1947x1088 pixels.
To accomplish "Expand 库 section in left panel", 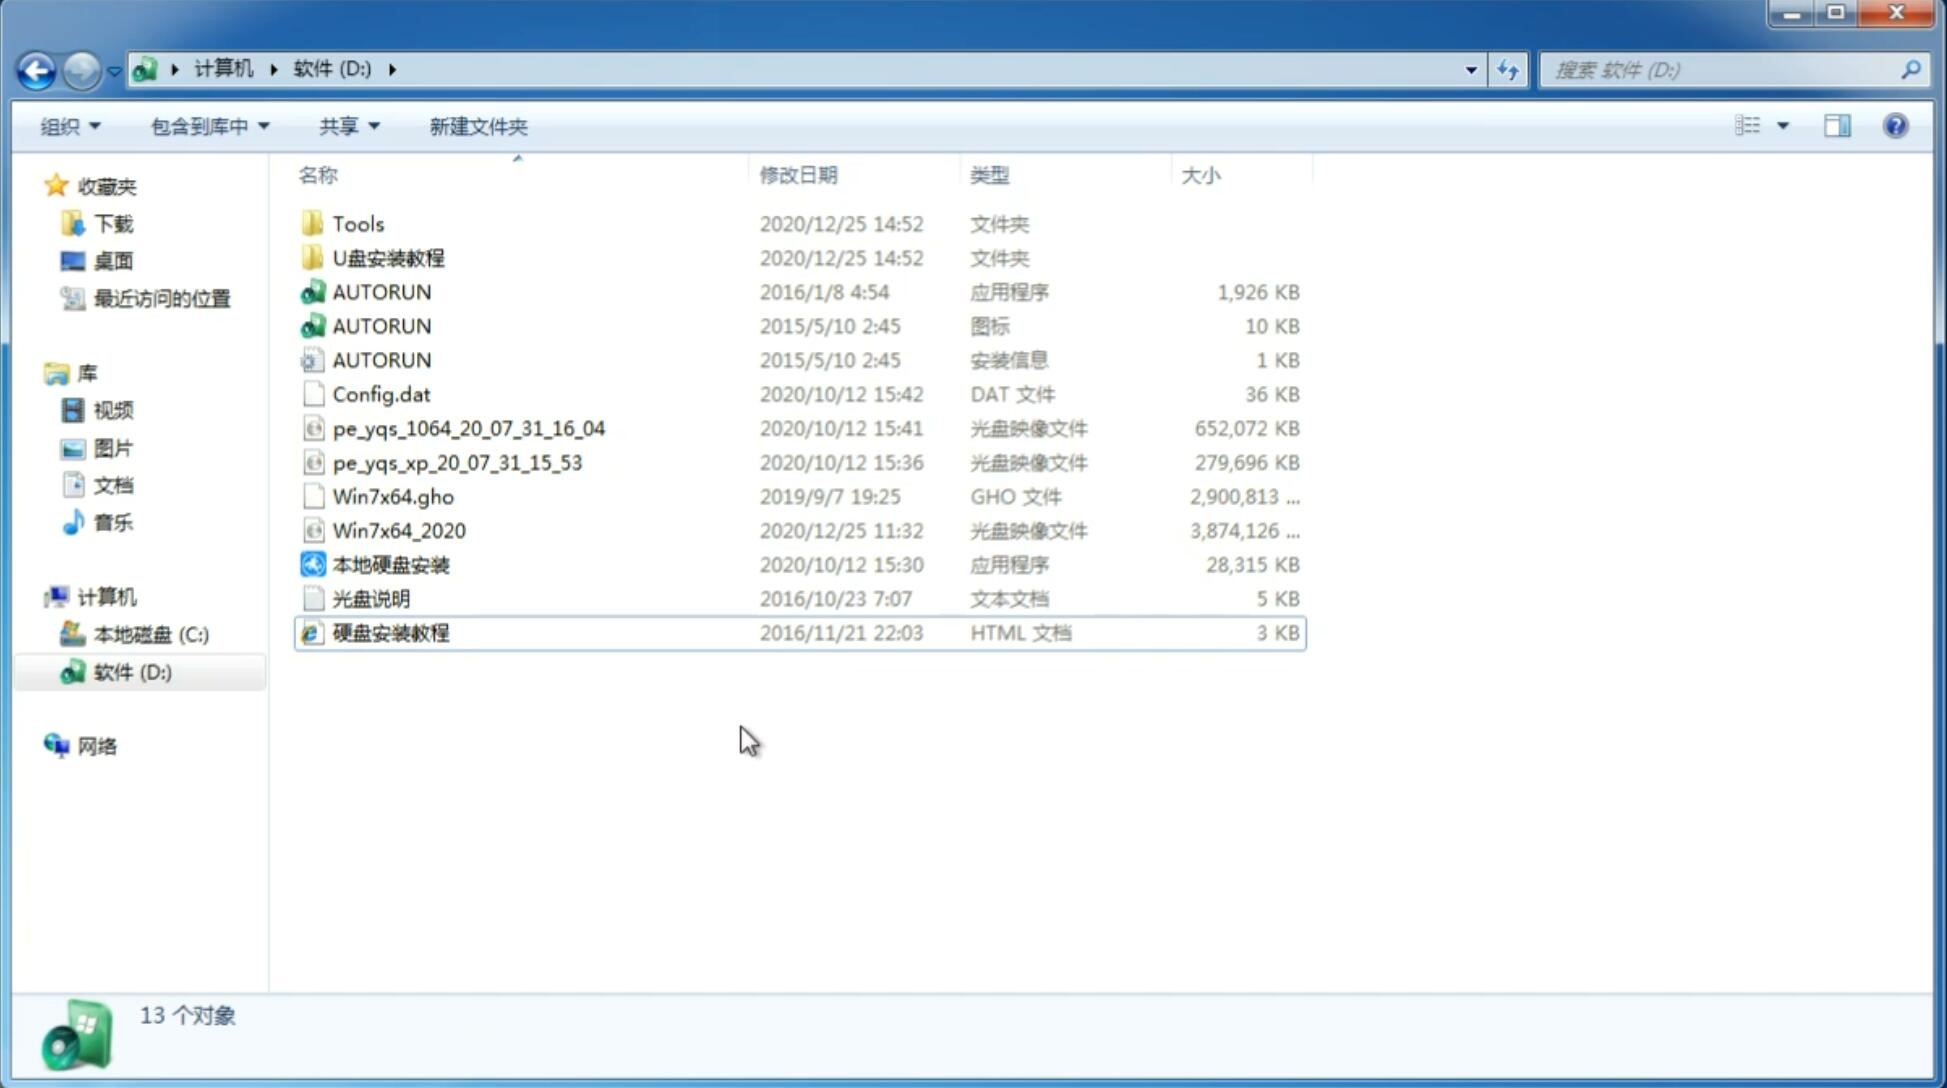I will click(x=35, y=373).
